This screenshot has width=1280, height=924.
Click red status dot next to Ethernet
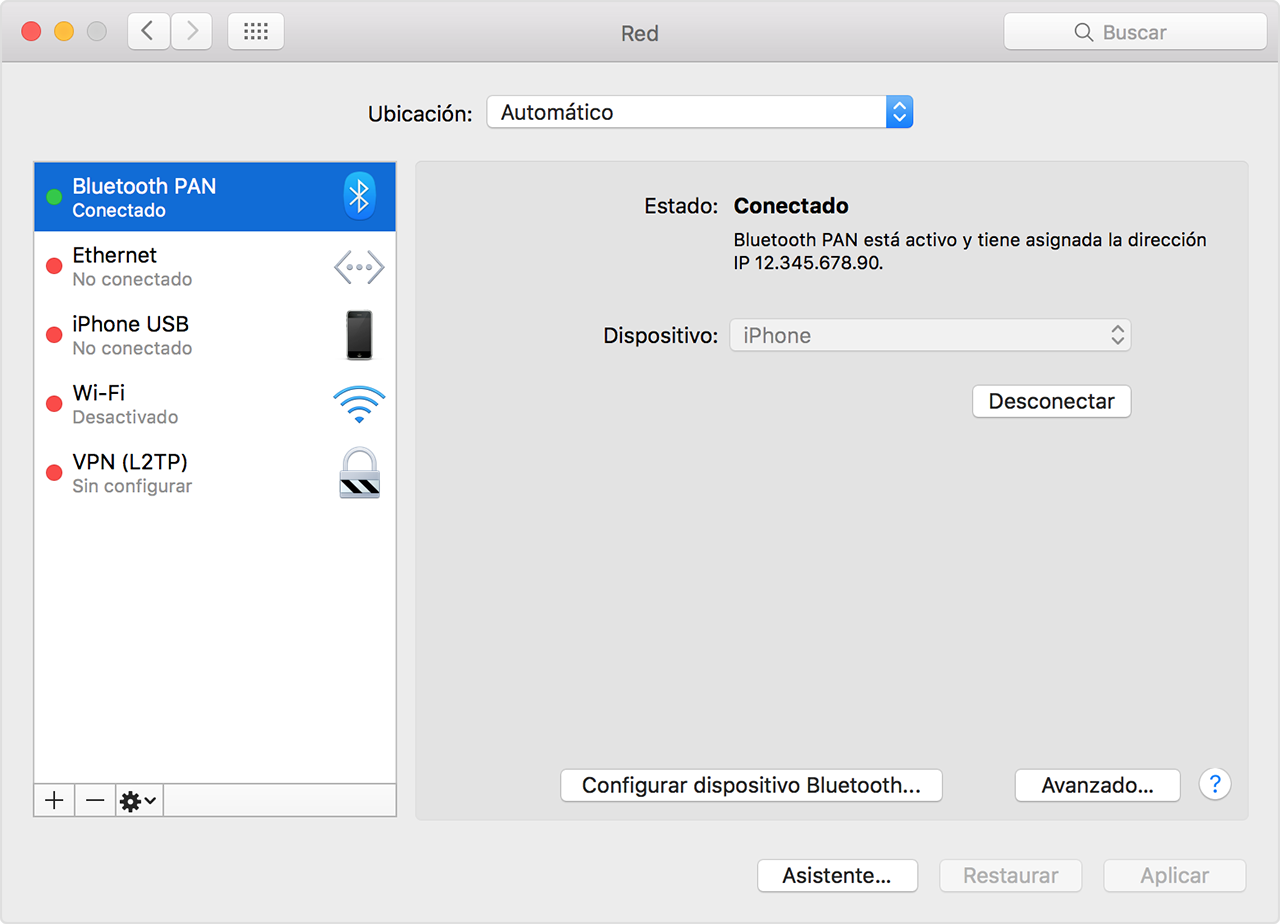[54, 266]
